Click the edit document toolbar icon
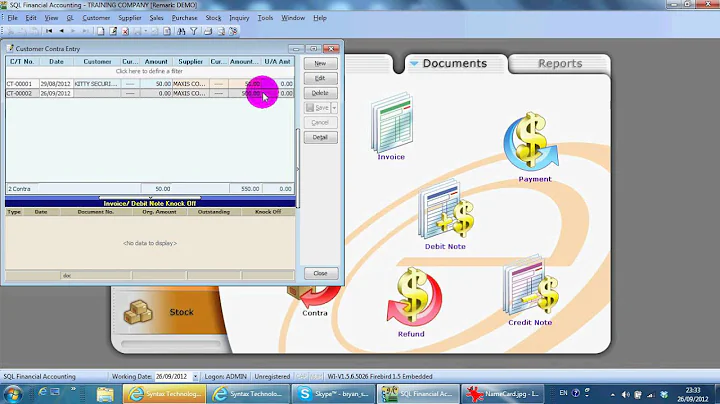 click(113, 31)
